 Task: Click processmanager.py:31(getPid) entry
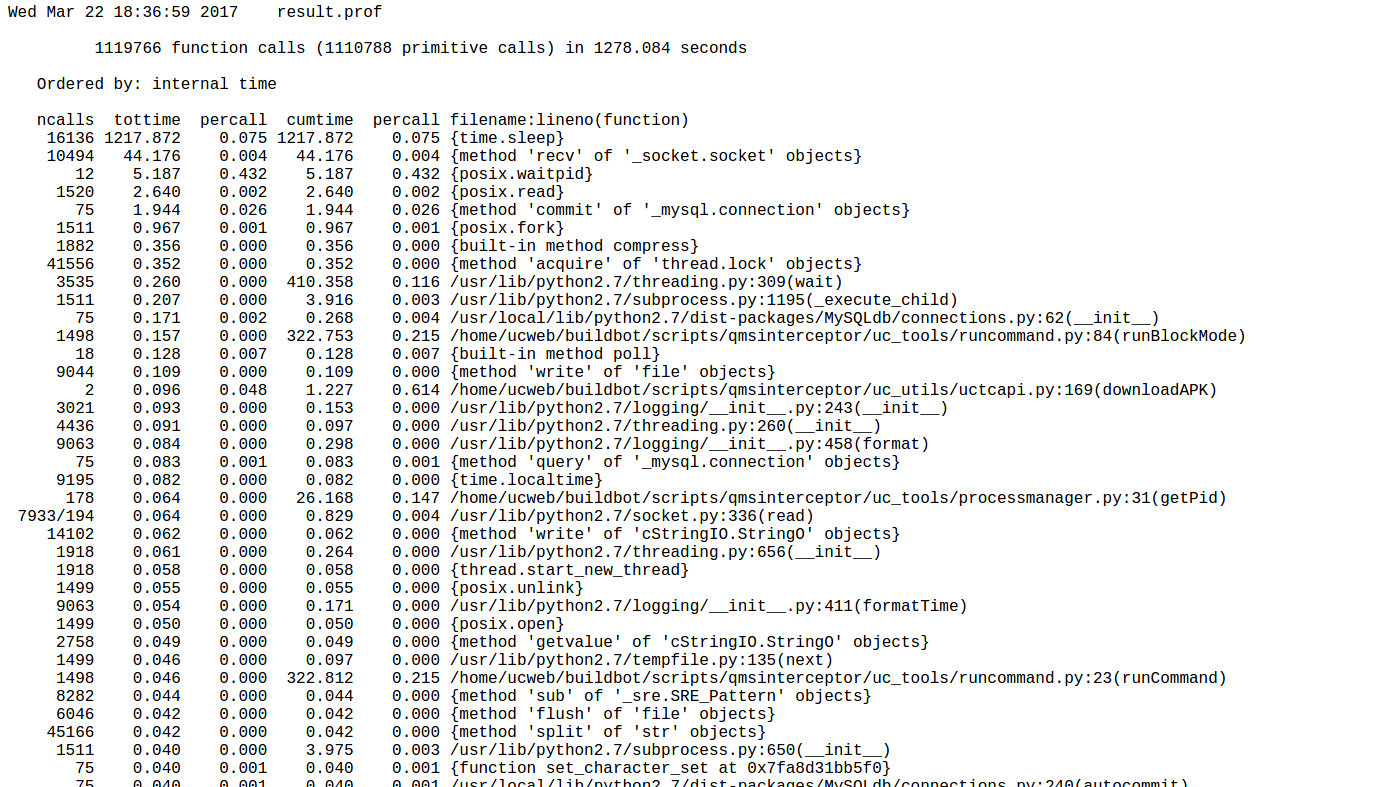(x=838, y=498)
